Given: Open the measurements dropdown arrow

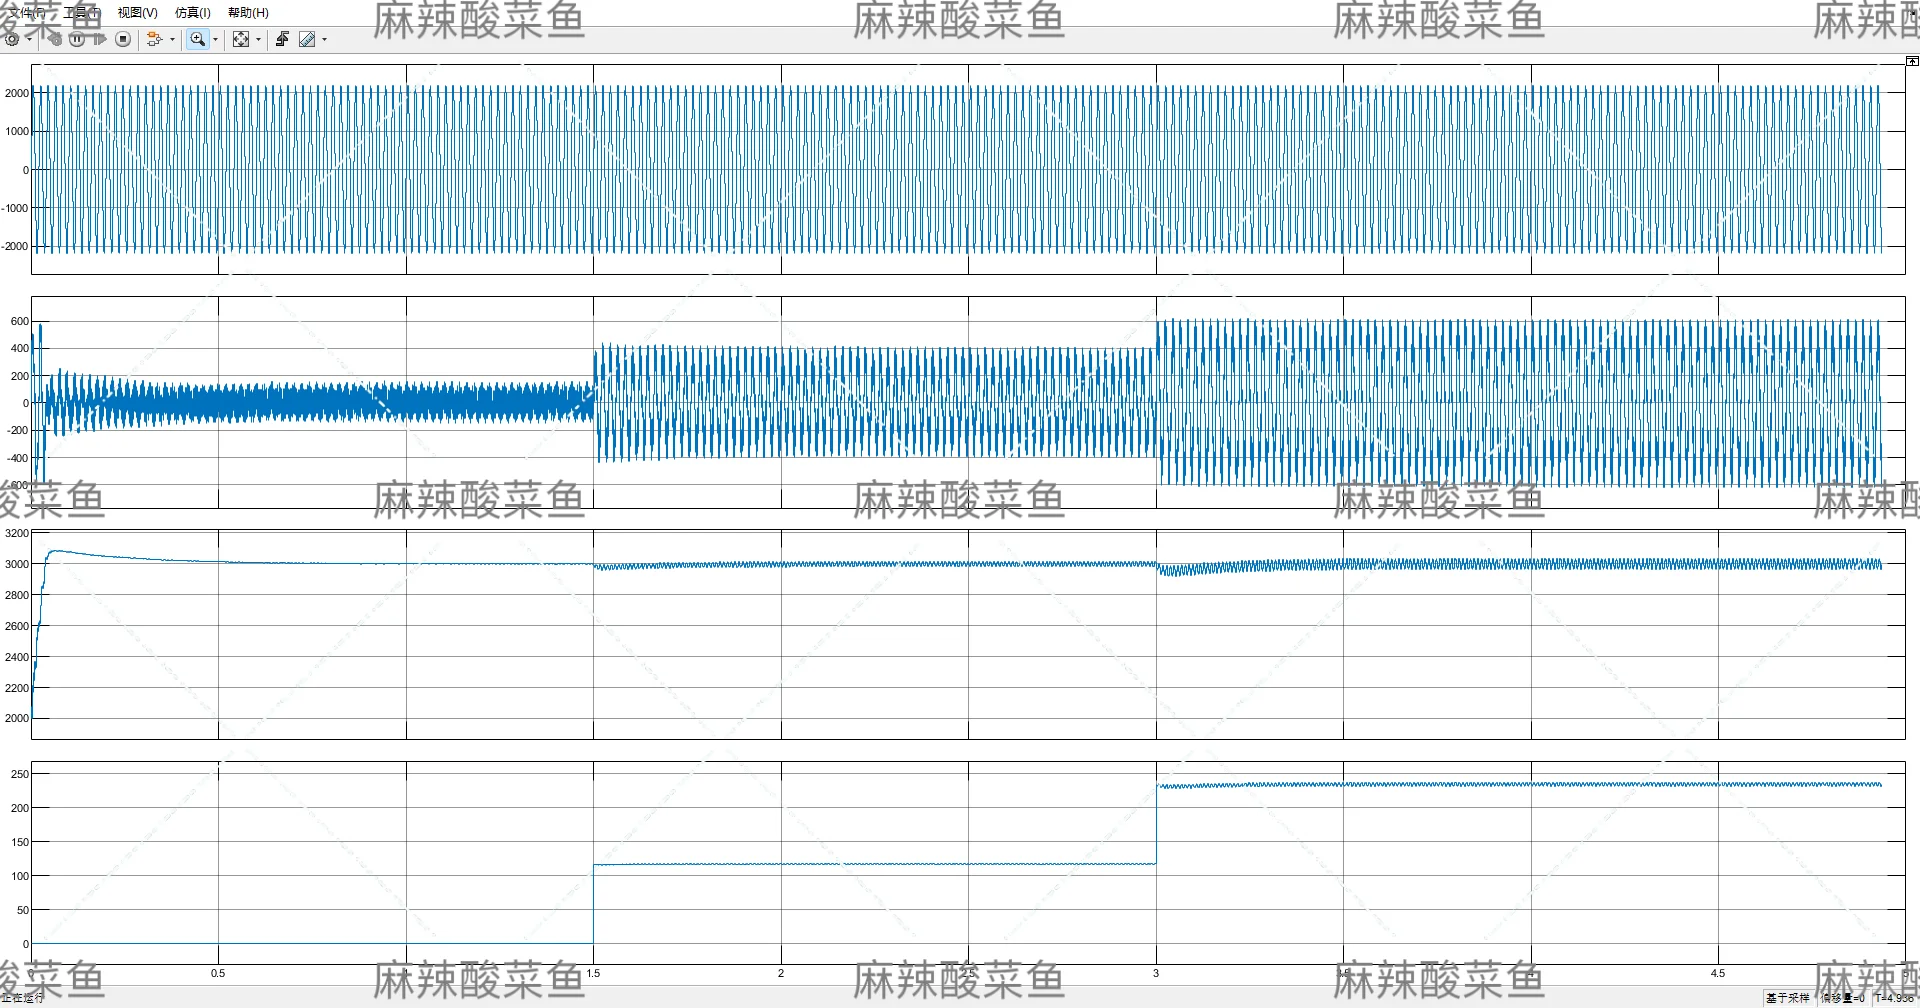Looking at the screenshot, I should (x=325, y=39).
